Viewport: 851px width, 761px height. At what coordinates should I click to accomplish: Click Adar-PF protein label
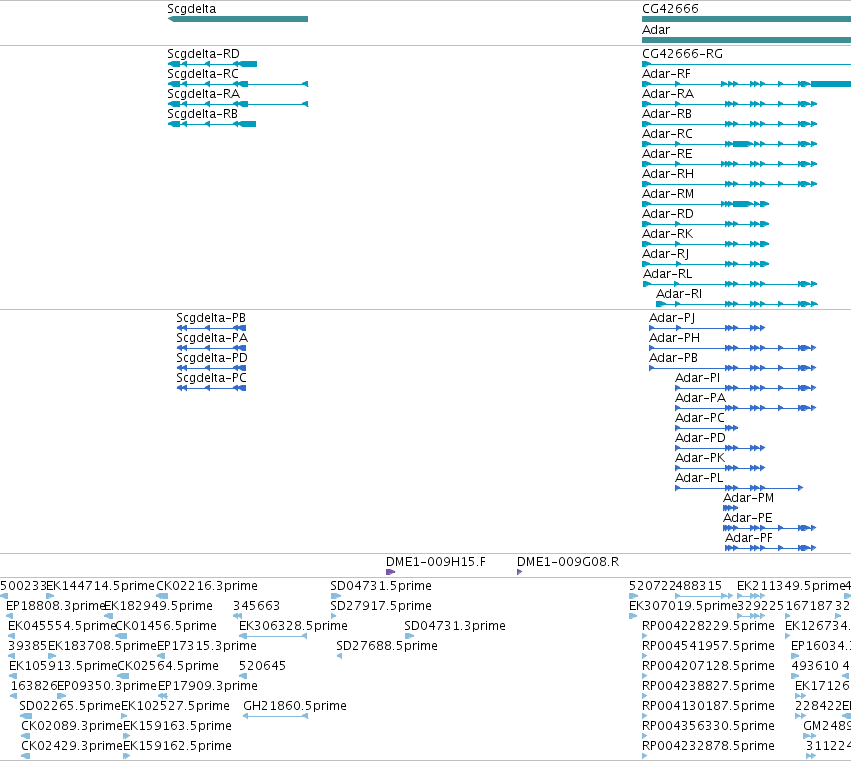click(749, 538)
